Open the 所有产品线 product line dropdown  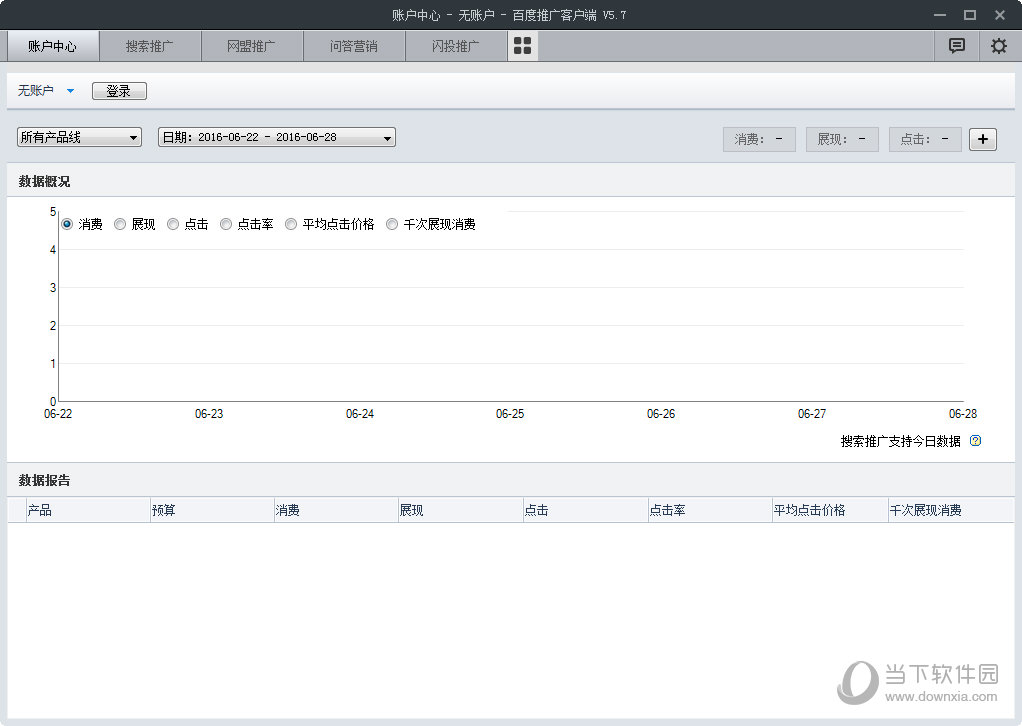pyautogui.click(x=80, y=137)
